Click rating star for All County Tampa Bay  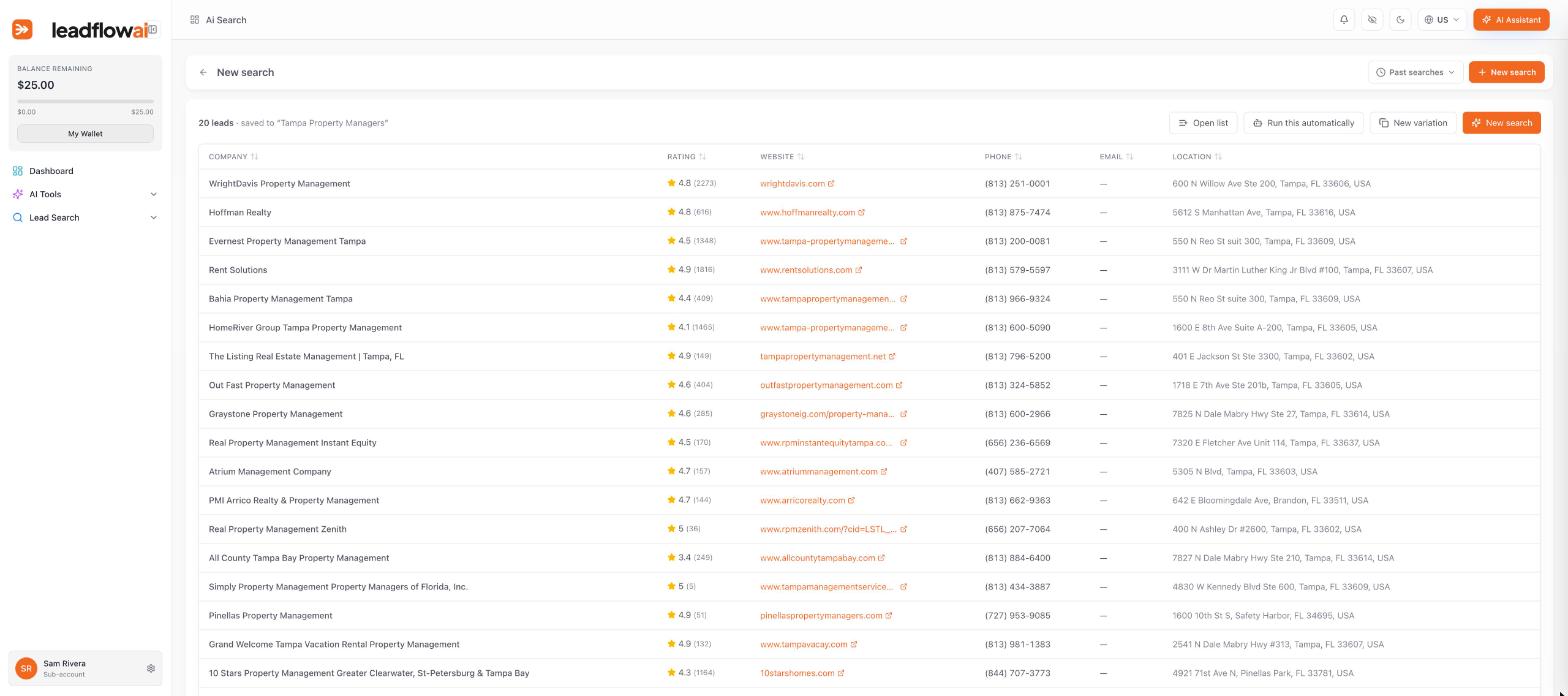[x=672, y=558]
